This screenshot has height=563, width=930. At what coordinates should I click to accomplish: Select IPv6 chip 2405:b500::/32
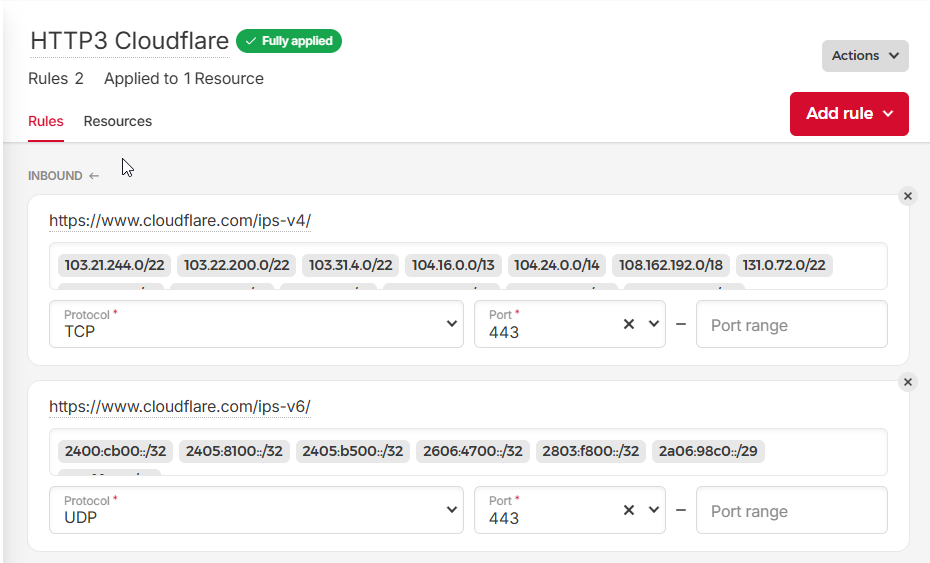point(353,451)
